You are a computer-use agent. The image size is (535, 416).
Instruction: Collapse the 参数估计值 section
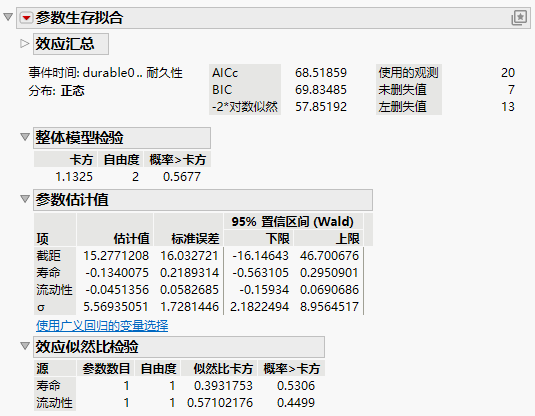25,199
